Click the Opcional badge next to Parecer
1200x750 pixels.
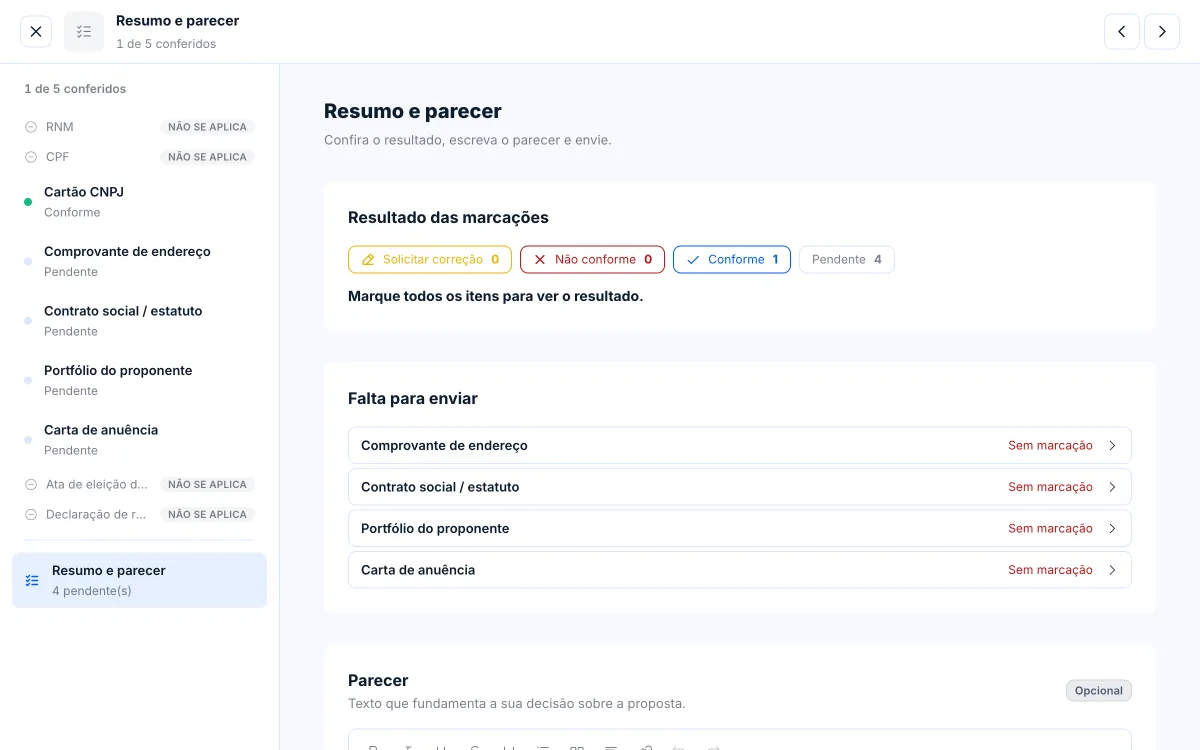[1099, 691]
